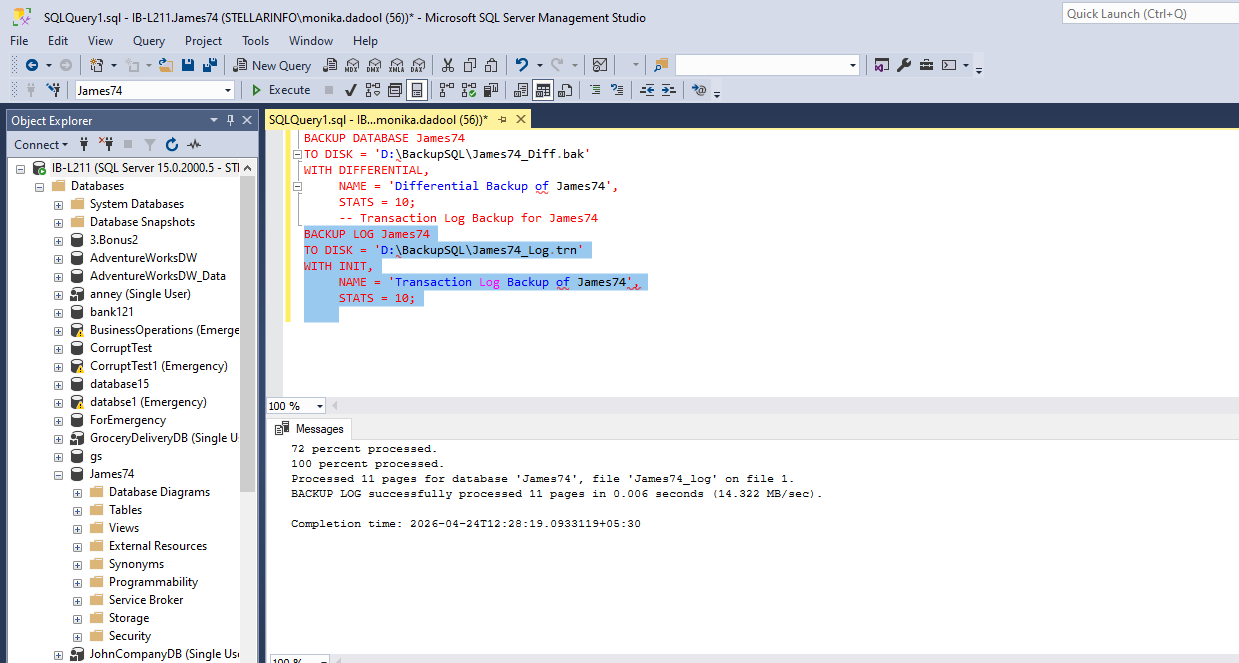Click Uncomment Selected Lines icon
The width and height of the screenshot is (1239, 663).
pyautogui.click(x=617, y=90)
